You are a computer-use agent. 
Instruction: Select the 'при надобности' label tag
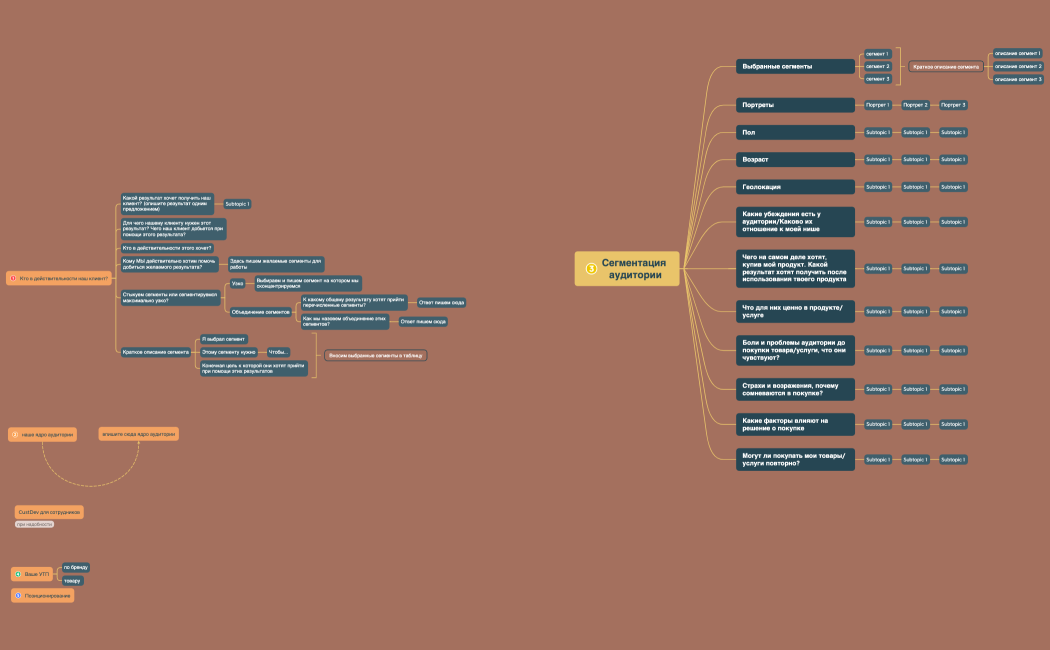click(x=34, y=524)
